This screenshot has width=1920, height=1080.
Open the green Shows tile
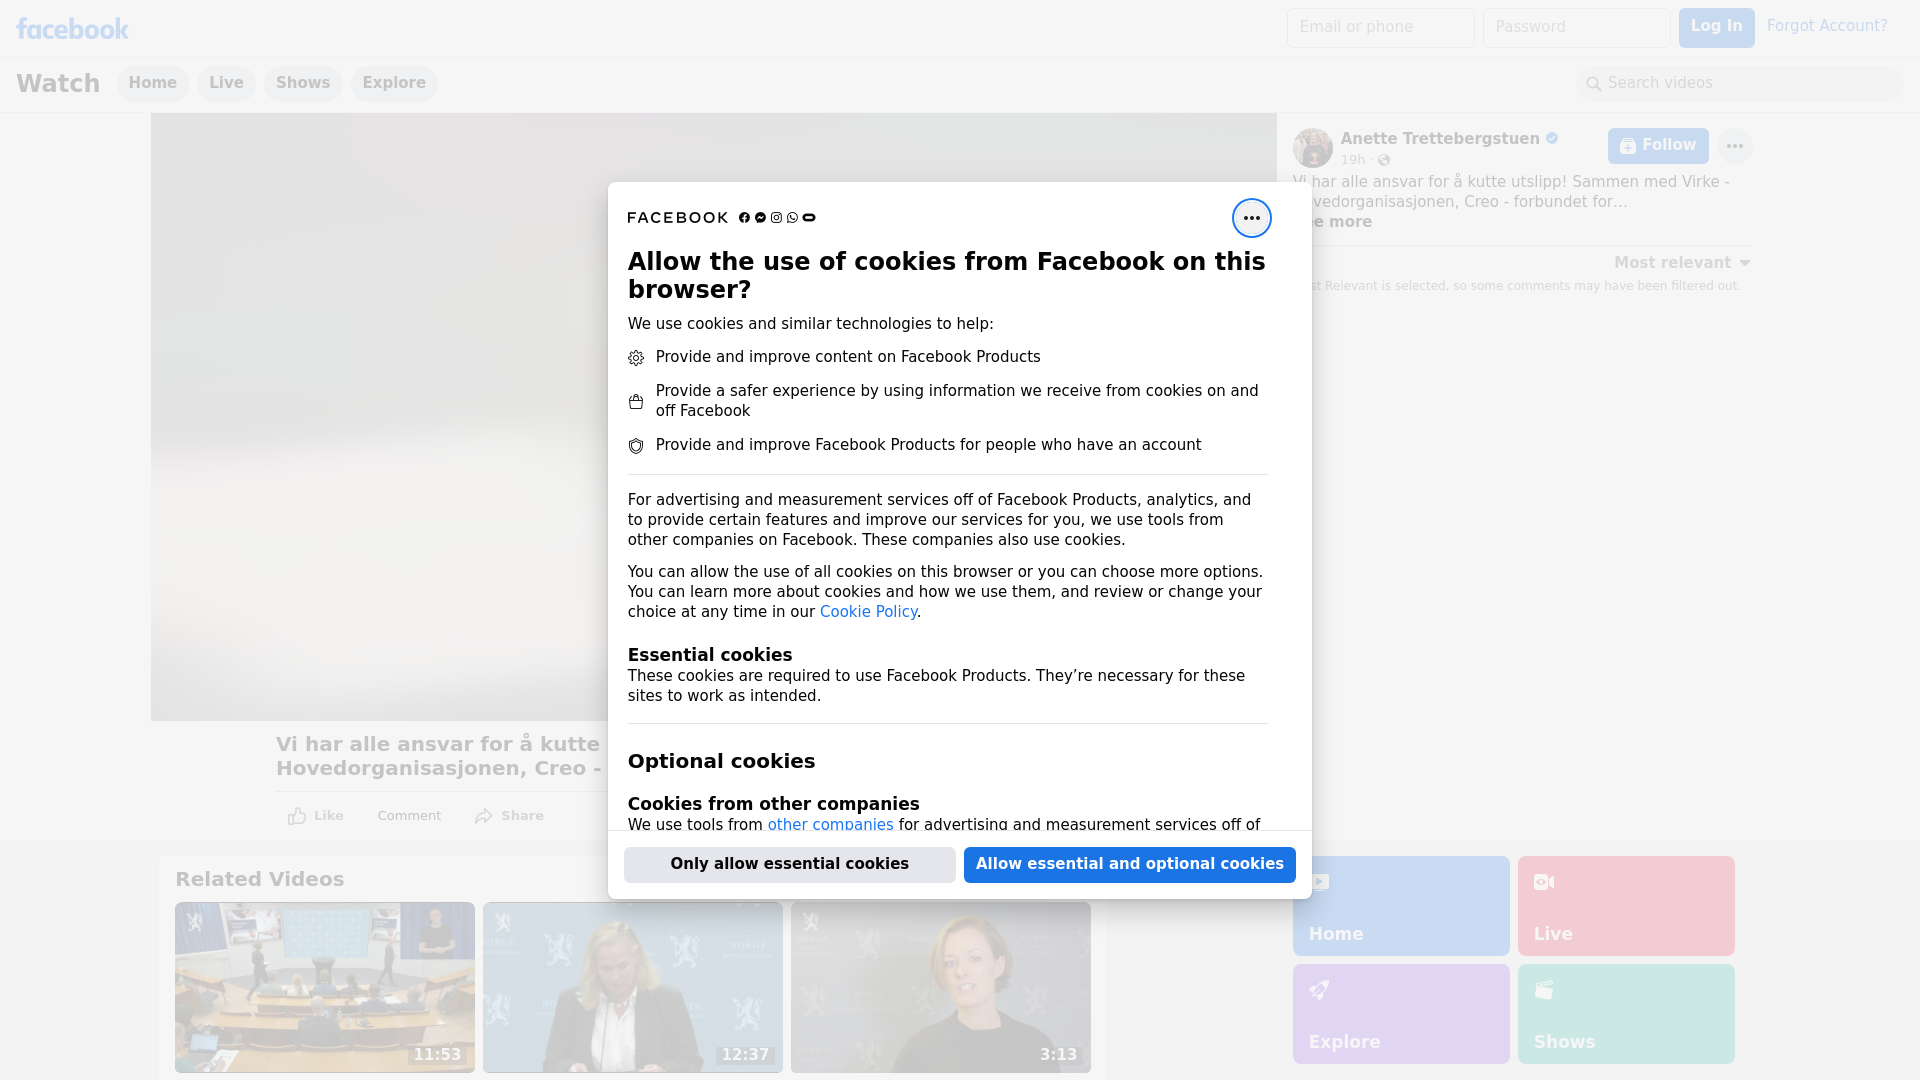click(x=1626, y=1014)
